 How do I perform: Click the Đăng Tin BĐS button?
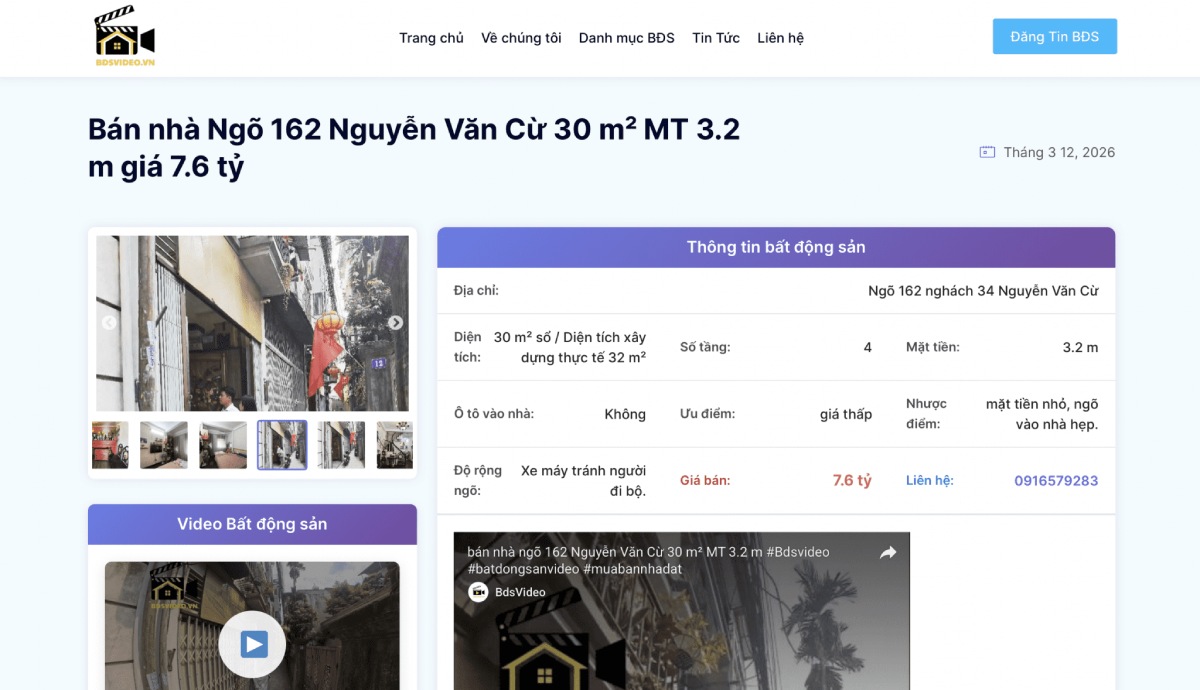pos(1054,36)
